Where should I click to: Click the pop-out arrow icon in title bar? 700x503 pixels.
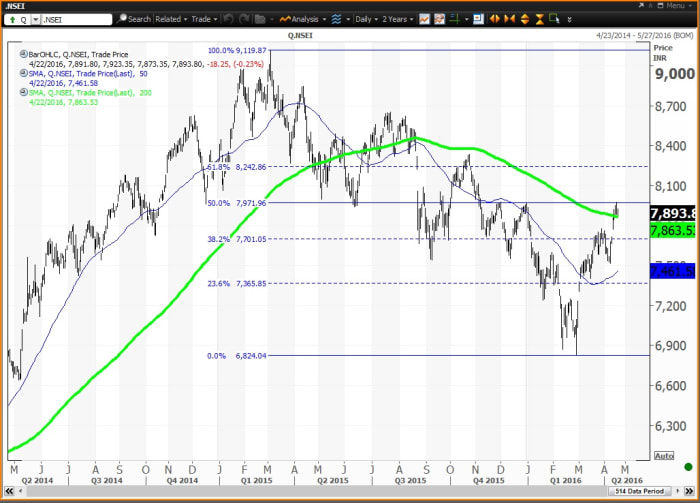(x=642, y=5)
